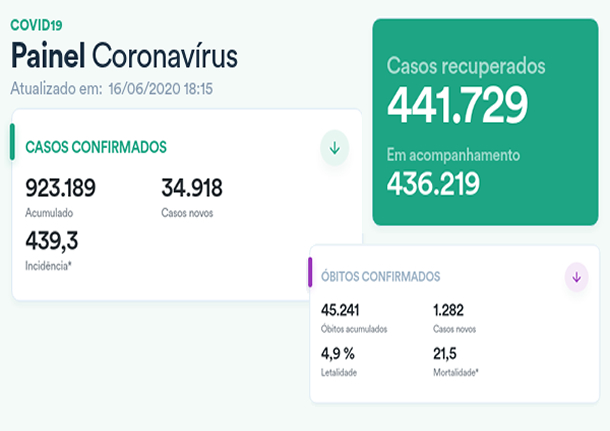Click the Casos recuperados heading
Screen dimensions: 610x431
point(466,67)
